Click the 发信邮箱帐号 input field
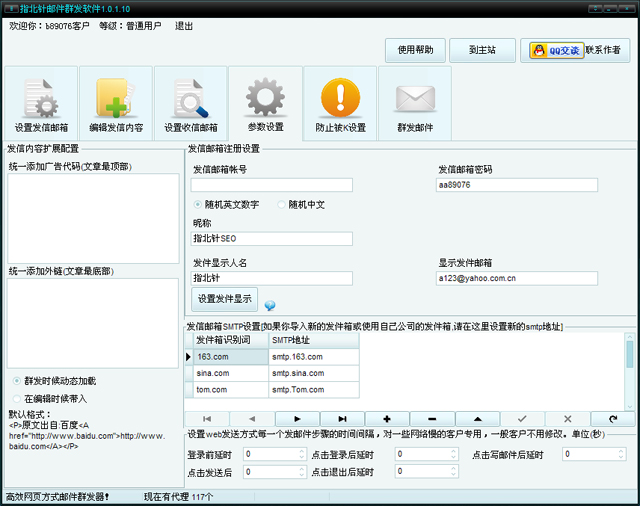The height and width of the screenshot is (506, 640). click(271, 185)
